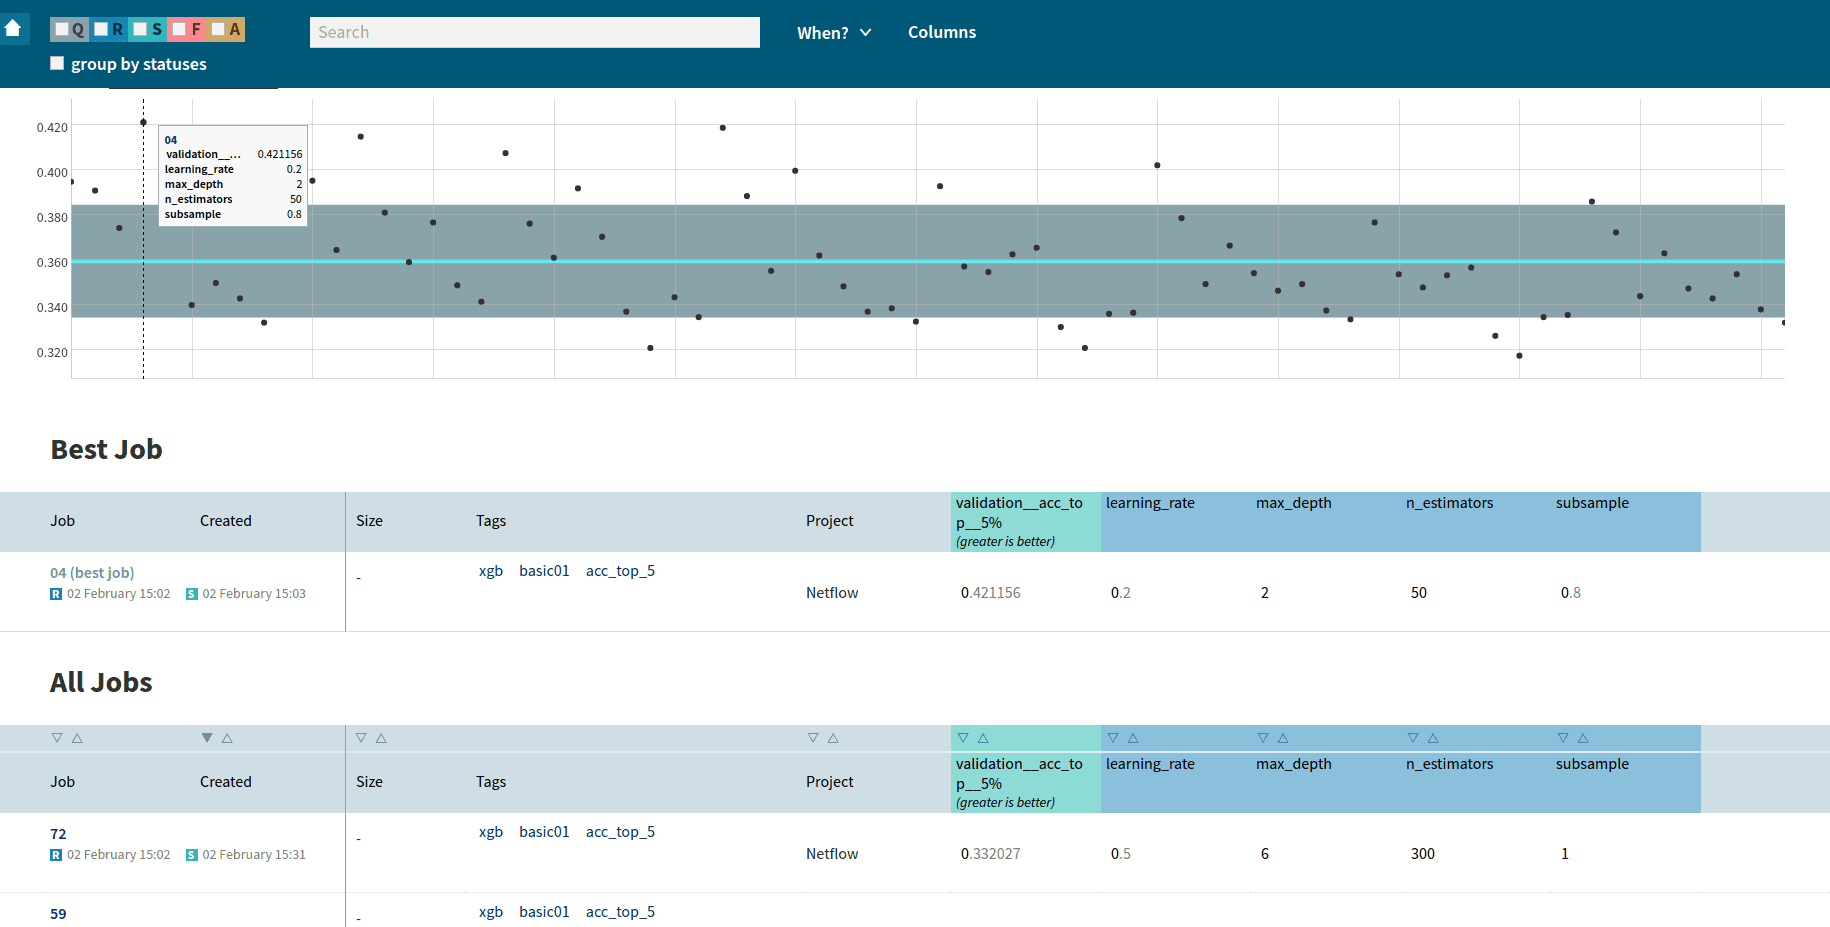Sort Job column descending
Screen dimensions: 1830x927
[x=57, y=738]
